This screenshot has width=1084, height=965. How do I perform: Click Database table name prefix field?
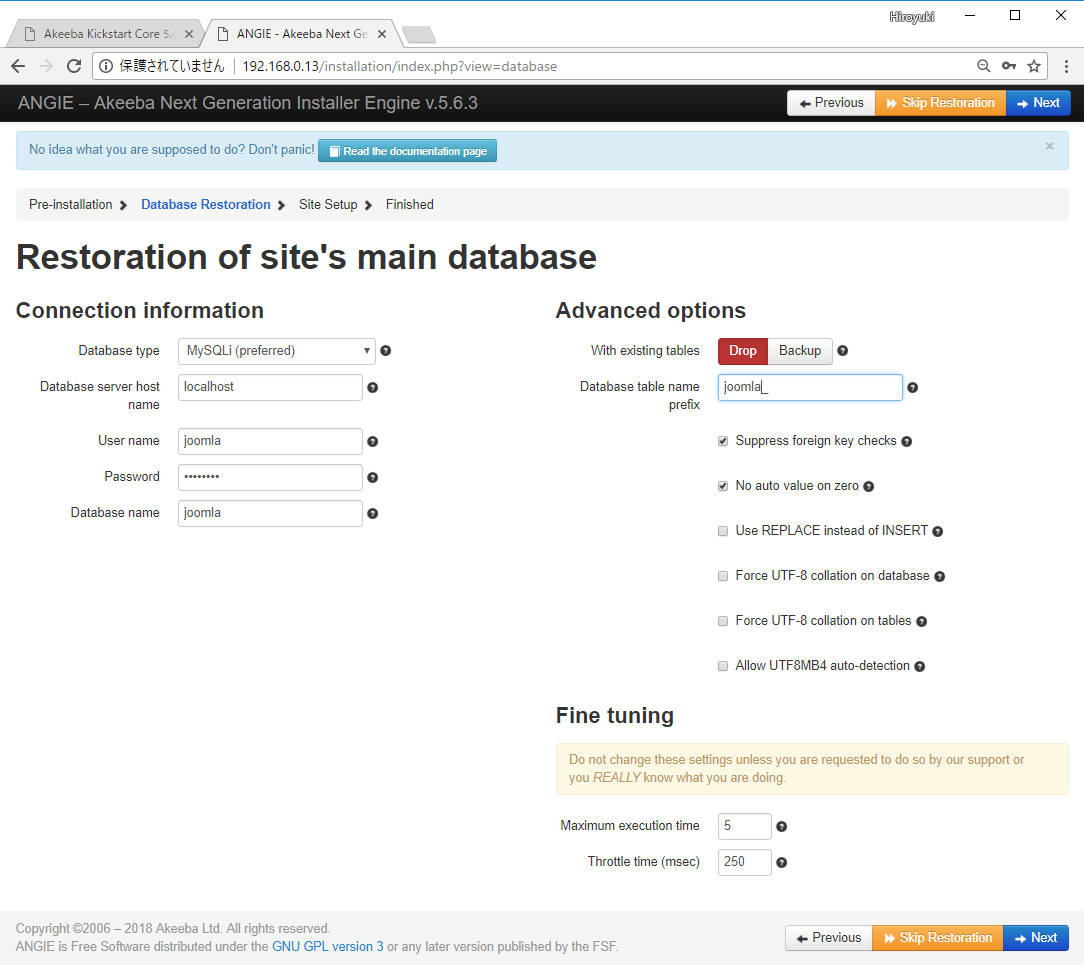pos(810,387)
